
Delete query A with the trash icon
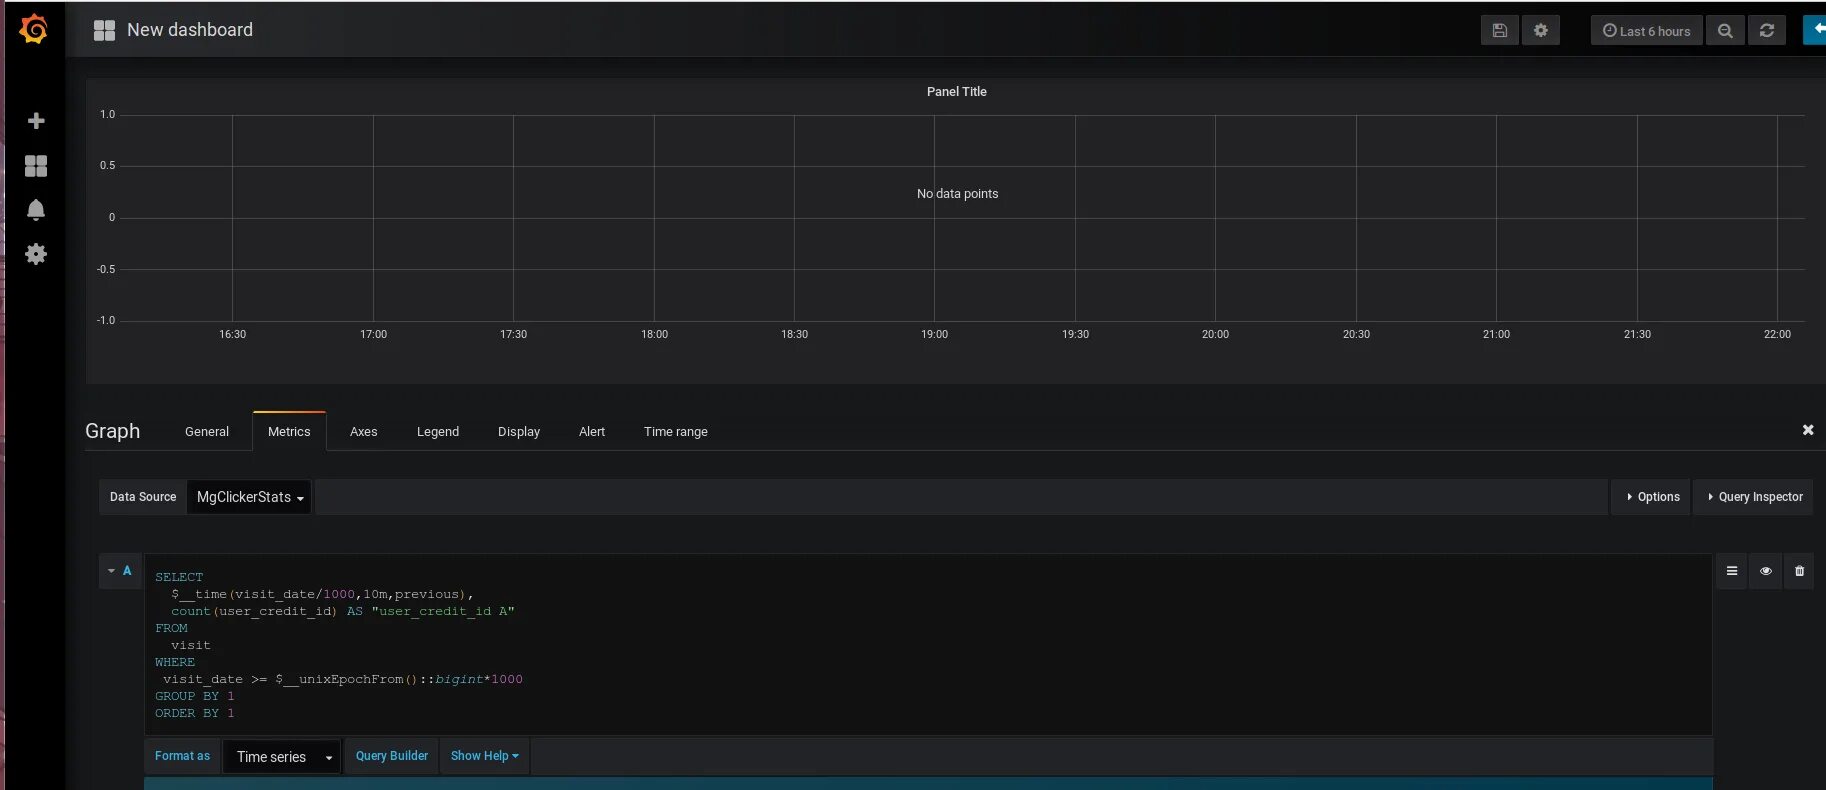click(x=1799, y=571)
